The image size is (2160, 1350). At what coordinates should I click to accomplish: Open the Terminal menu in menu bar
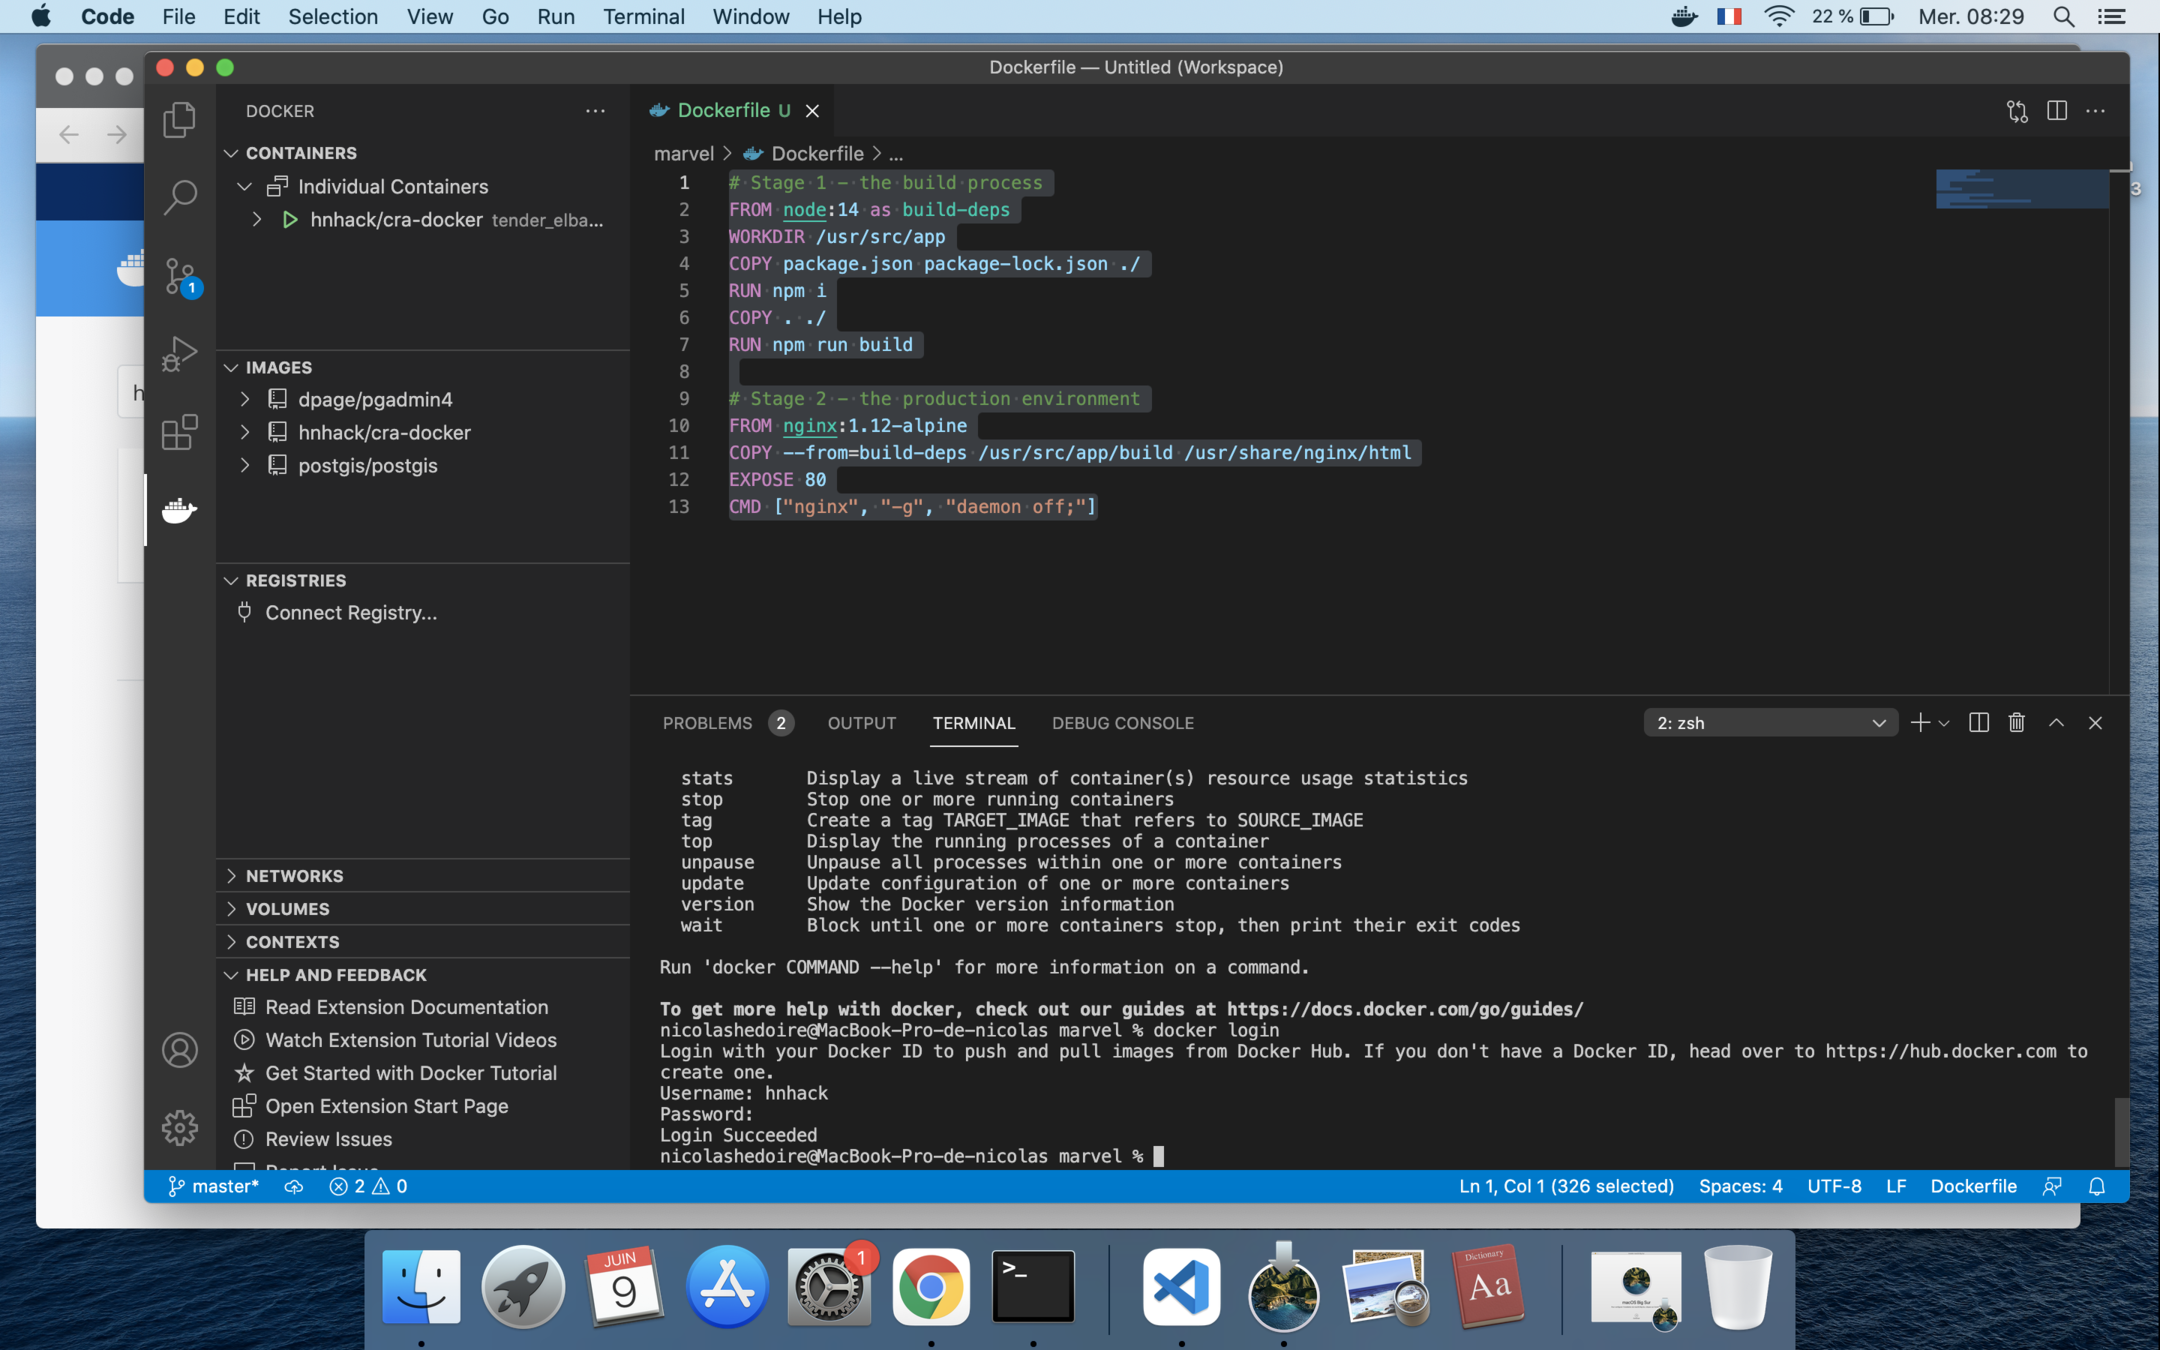point(643,17)
